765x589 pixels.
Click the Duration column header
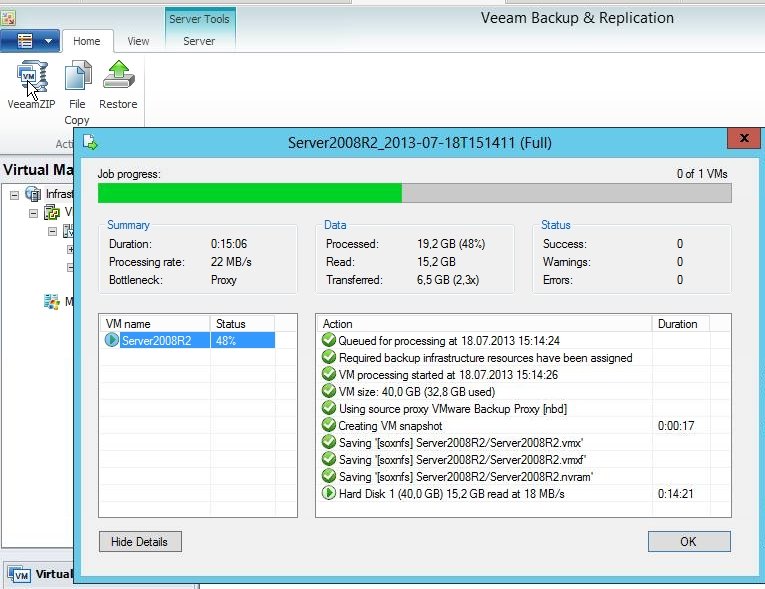coord(680,324)
